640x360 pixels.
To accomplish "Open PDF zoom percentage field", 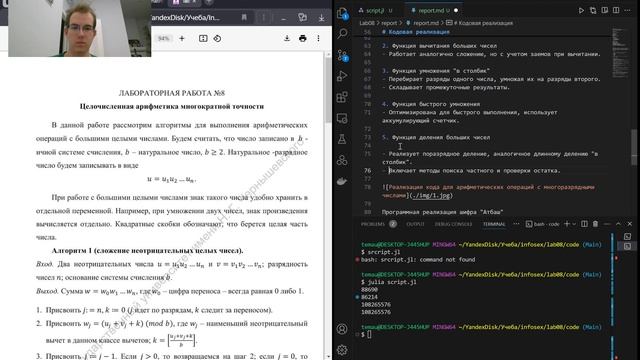I will (163, 38).
